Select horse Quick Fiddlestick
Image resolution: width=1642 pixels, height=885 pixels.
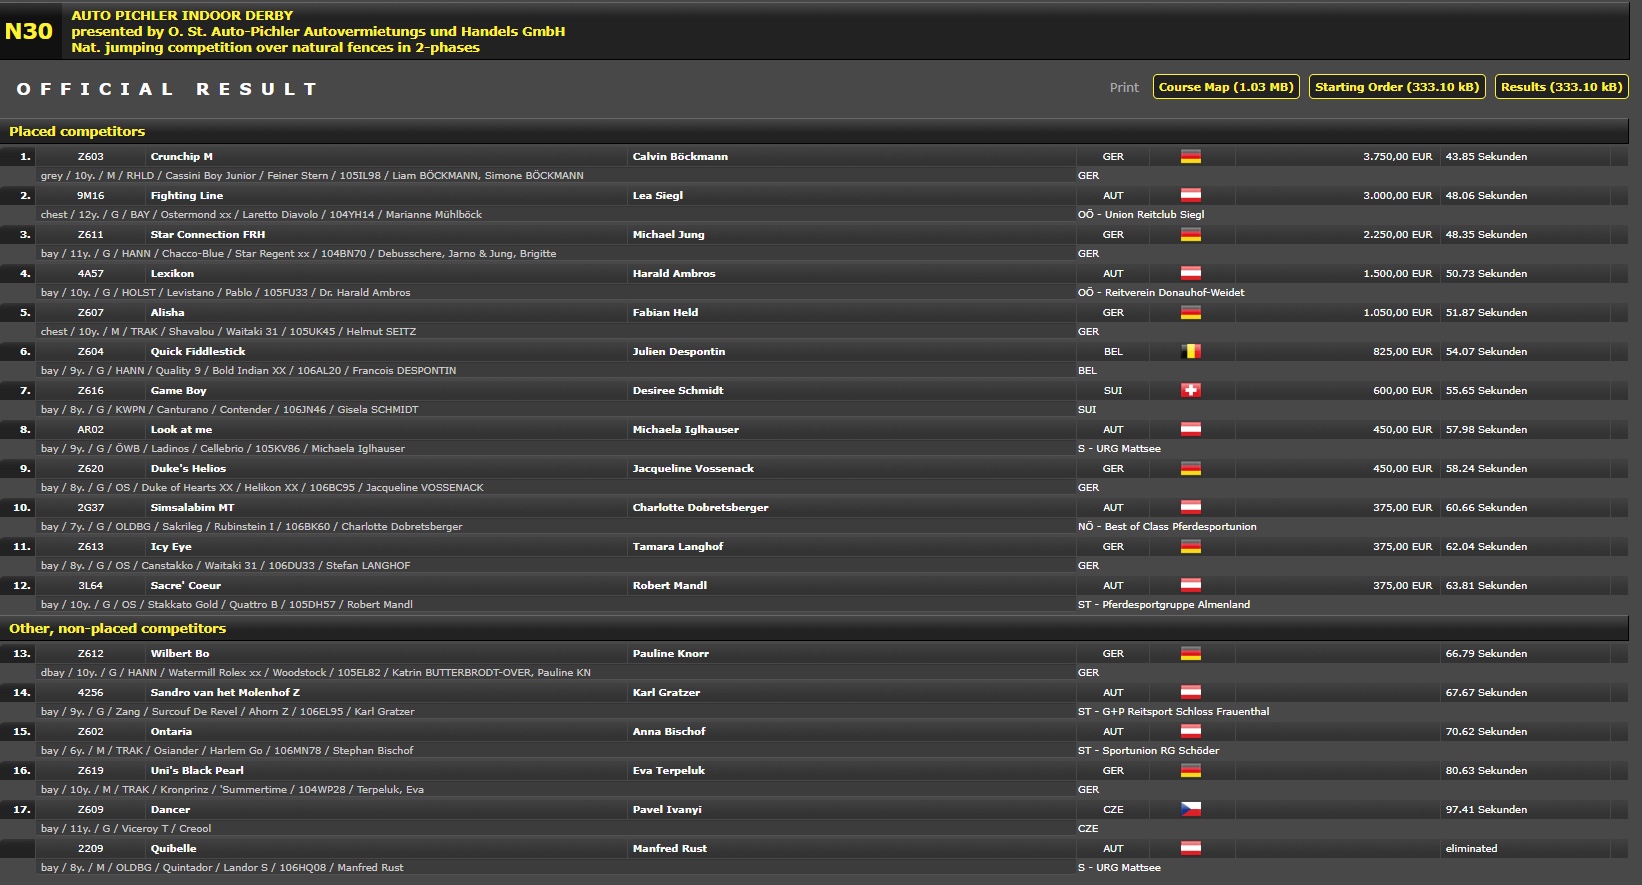click(198, 352)
